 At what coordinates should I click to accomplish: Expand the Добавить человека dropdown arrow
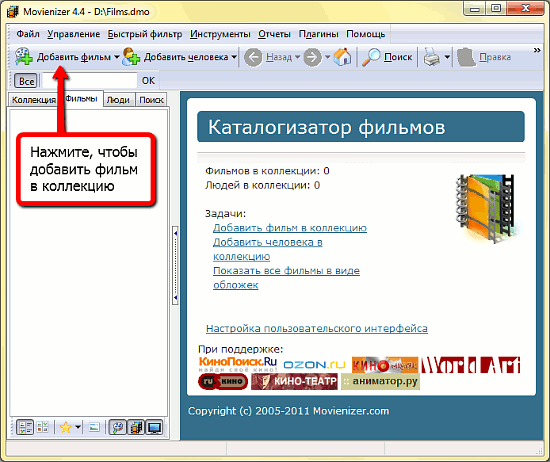click(234, 57)
